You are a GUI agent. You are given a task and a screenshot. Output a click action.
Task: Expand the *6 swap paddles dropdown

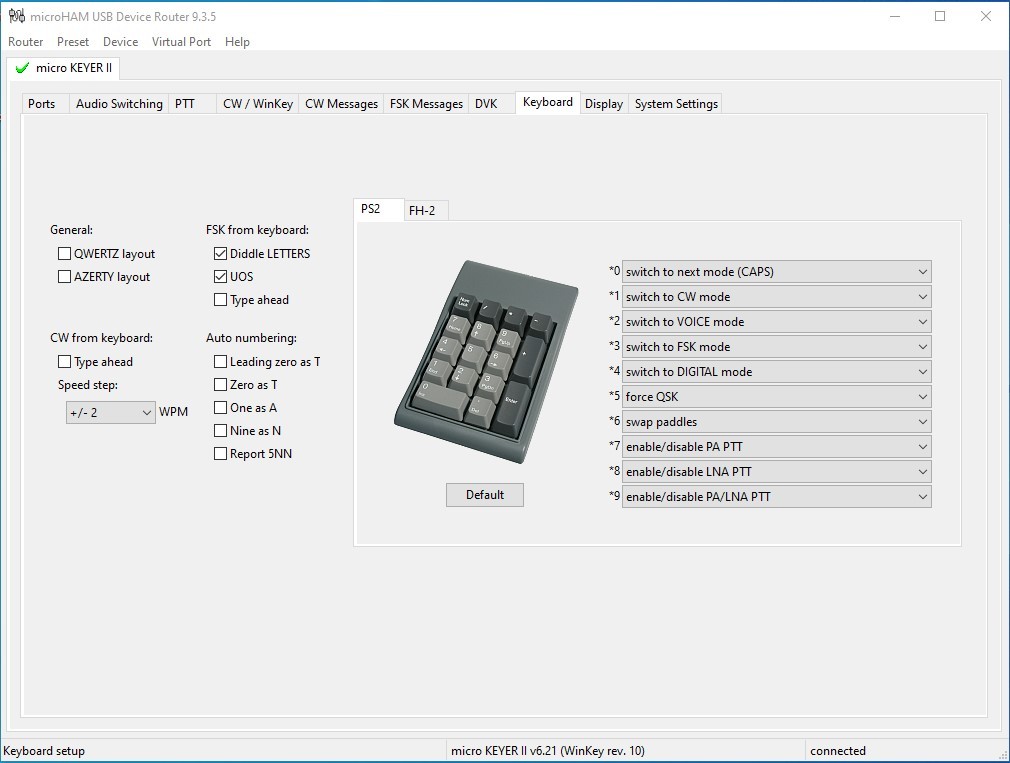click(x=776, y=422)
